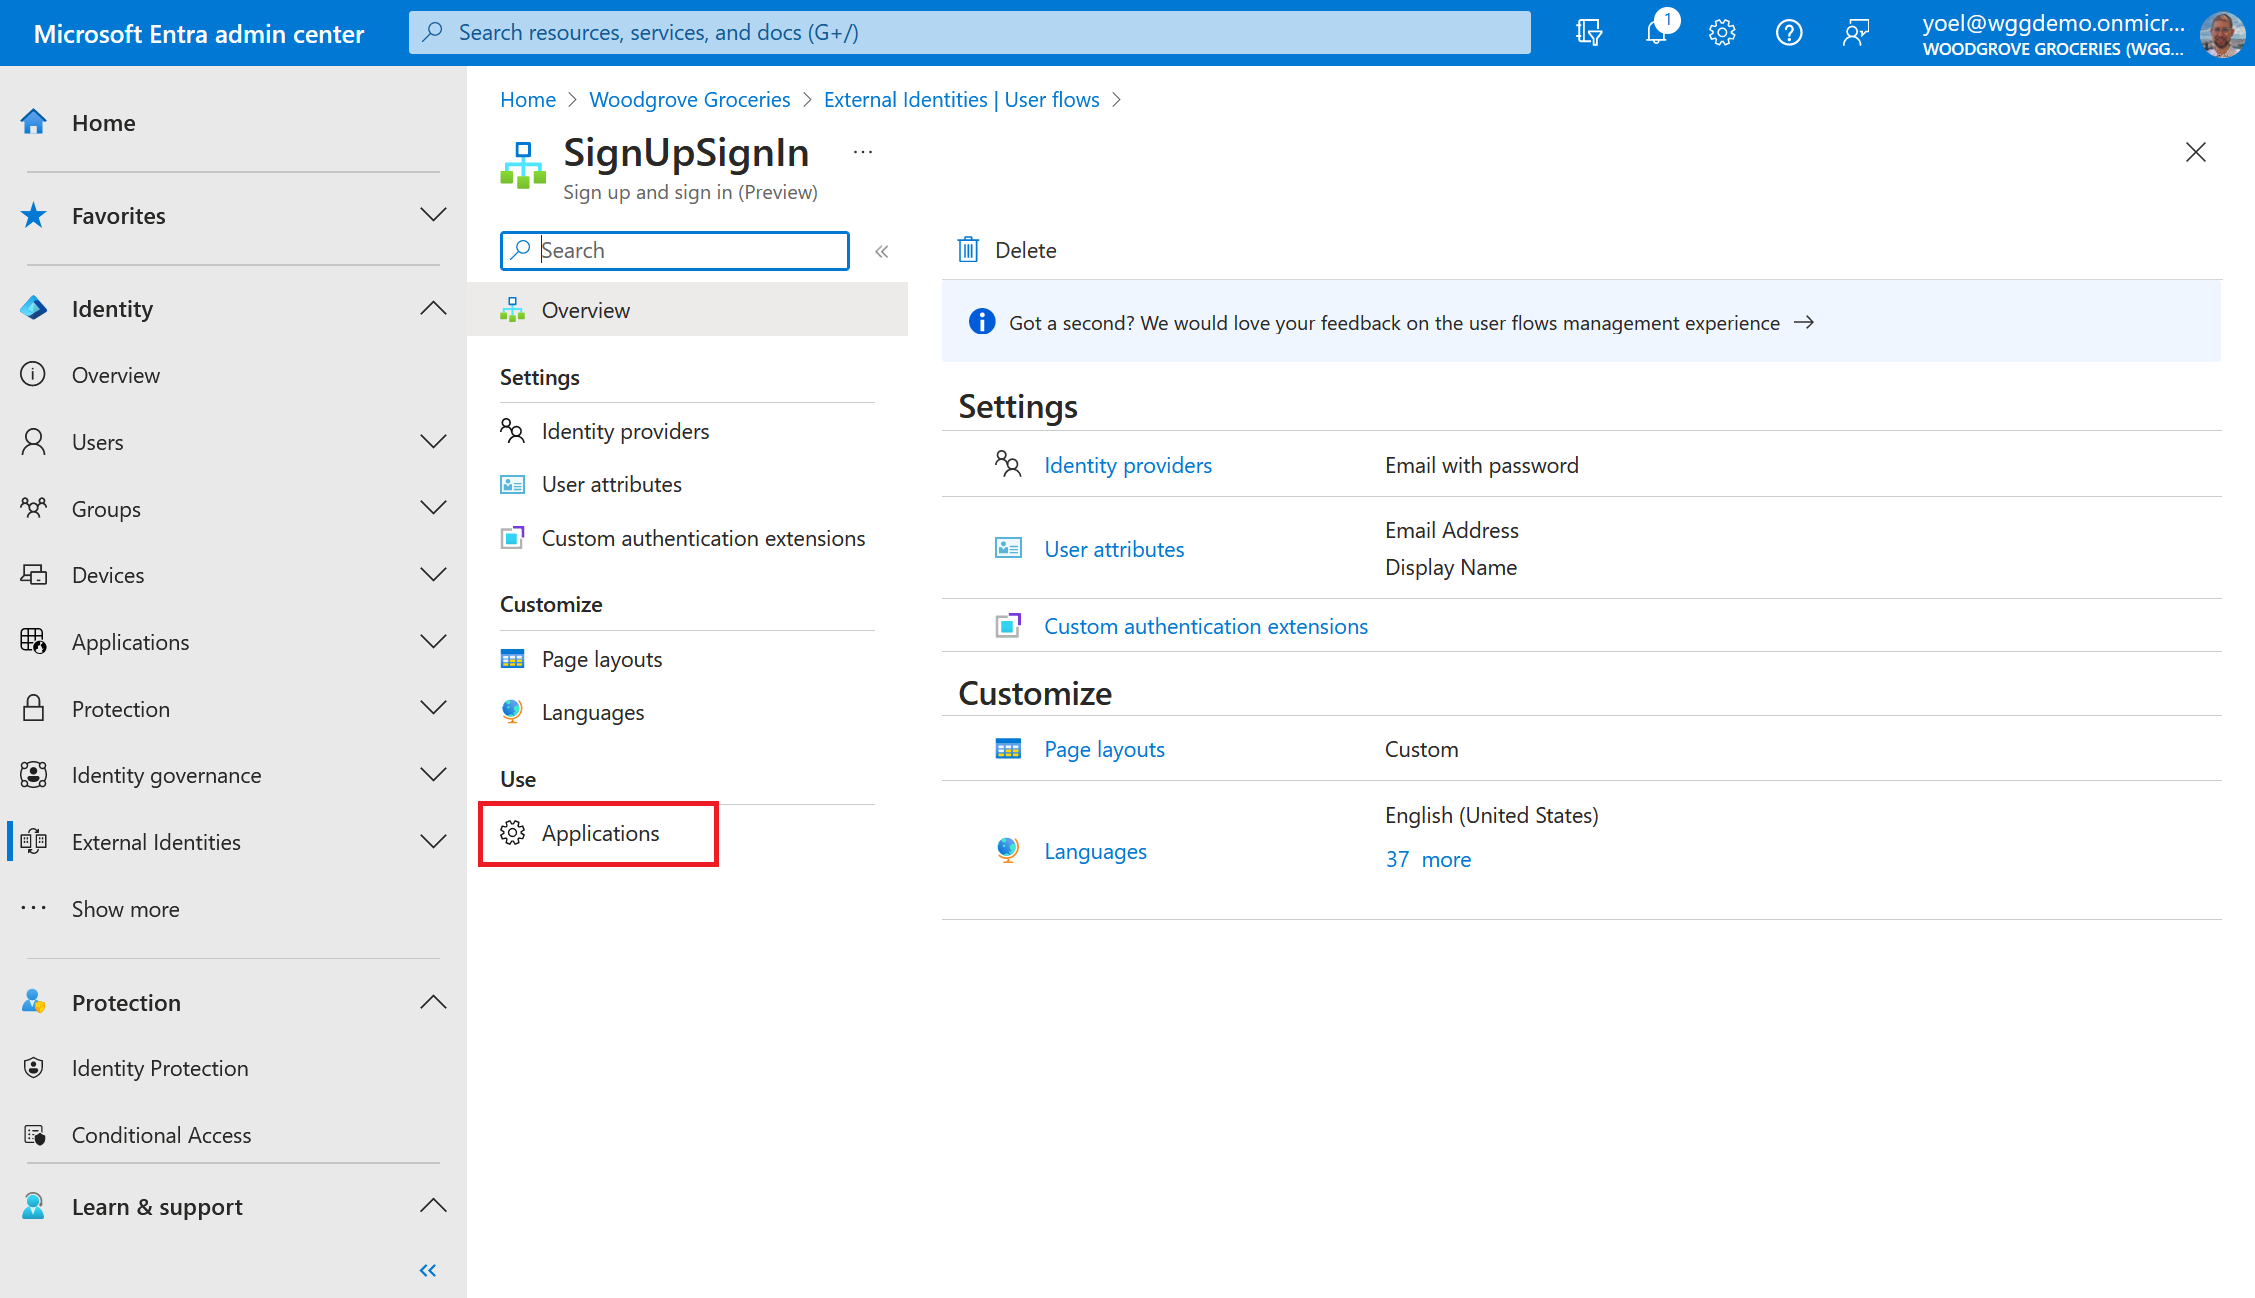Open Page layouts in resource menu
This screenshot has height=1298, width=2255.
pos(602,659)
